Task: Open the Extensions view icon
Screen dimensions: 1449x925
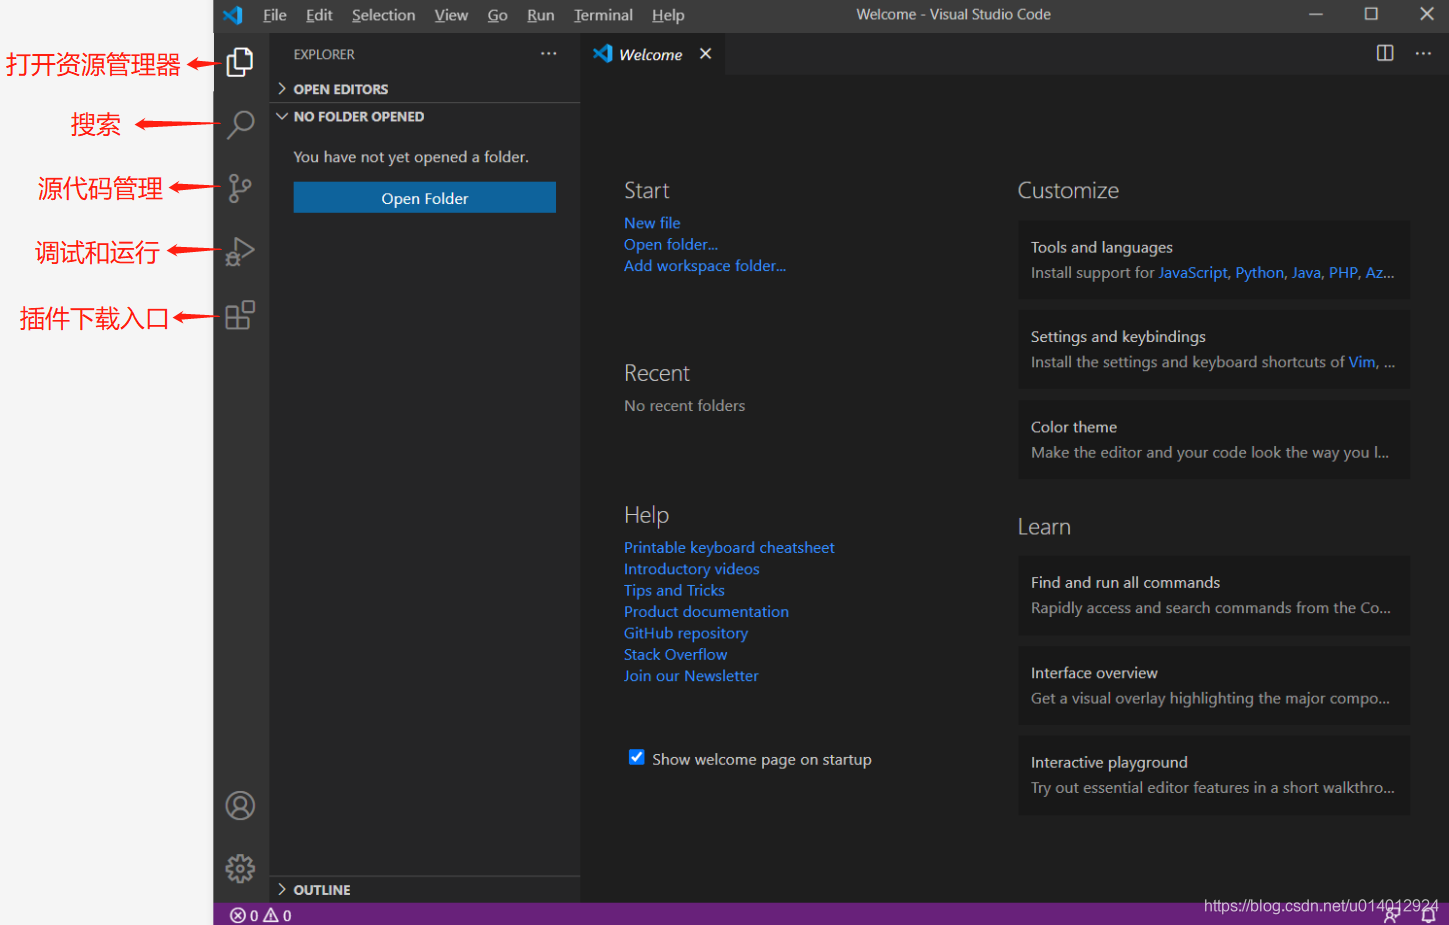Action: (x=240, y=315)
